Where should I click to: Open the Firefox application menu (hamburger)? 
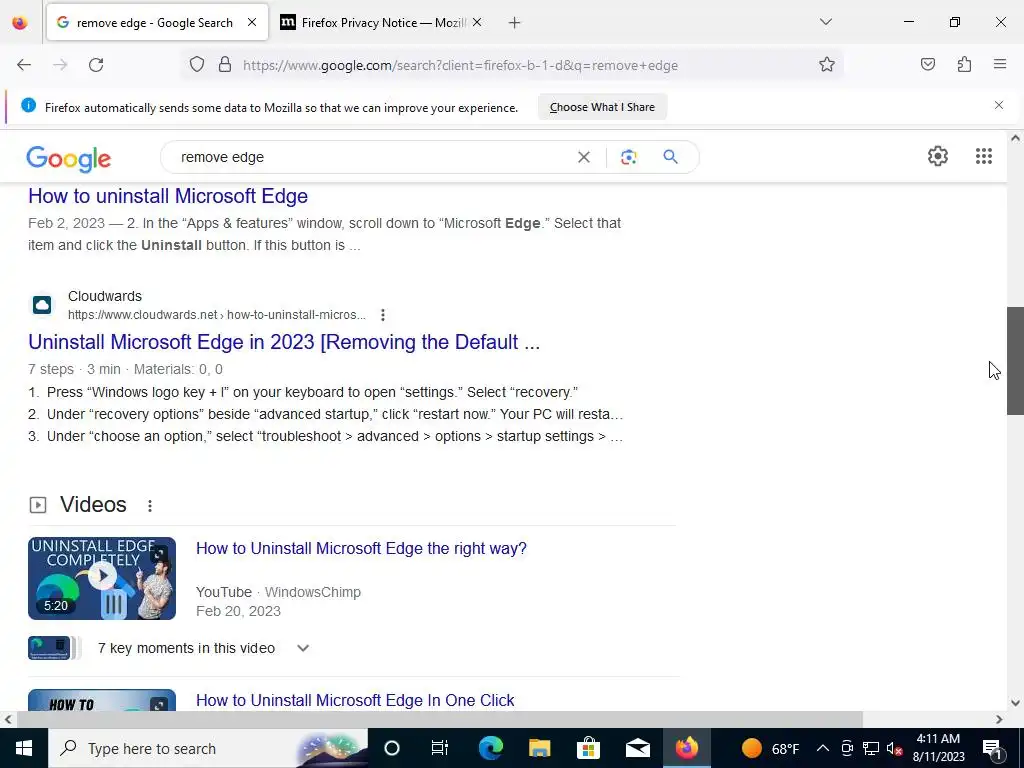pyautogui.click(x=1000, y=65)
